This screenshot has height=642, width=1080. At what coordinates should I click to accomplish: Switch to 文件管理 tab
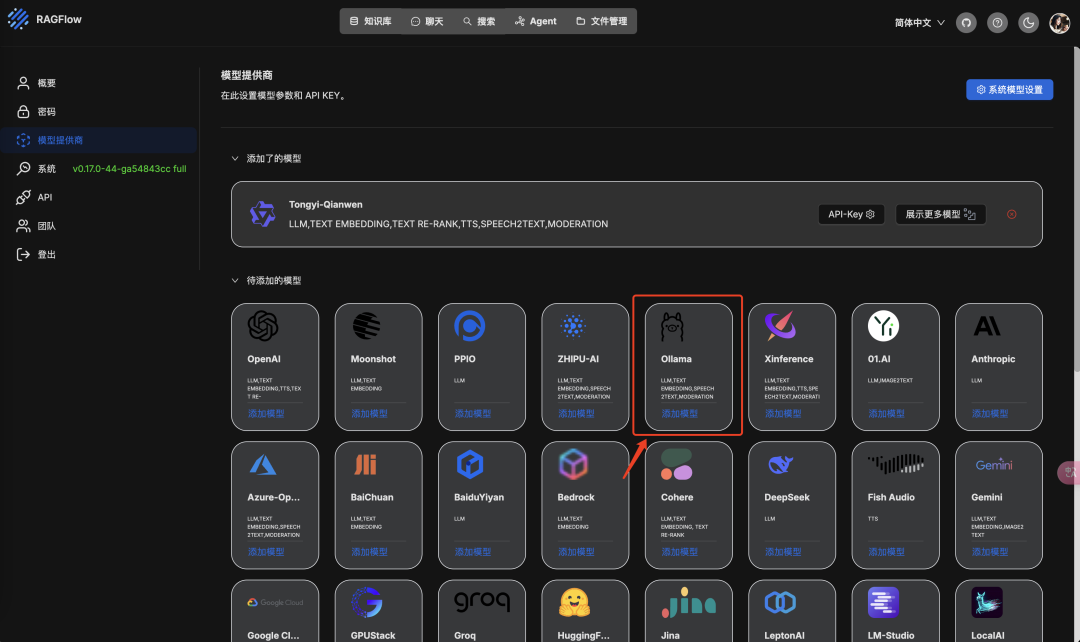point(601,21)
